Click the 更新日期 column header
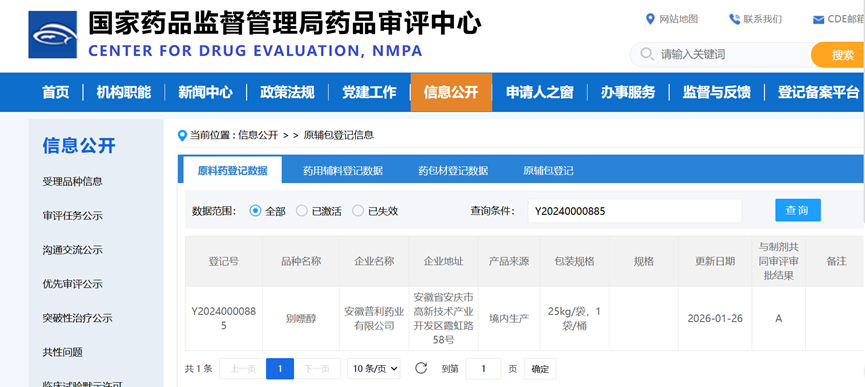Screen dimensions: 865x387 pyautogui.click(x=715, y=261)
